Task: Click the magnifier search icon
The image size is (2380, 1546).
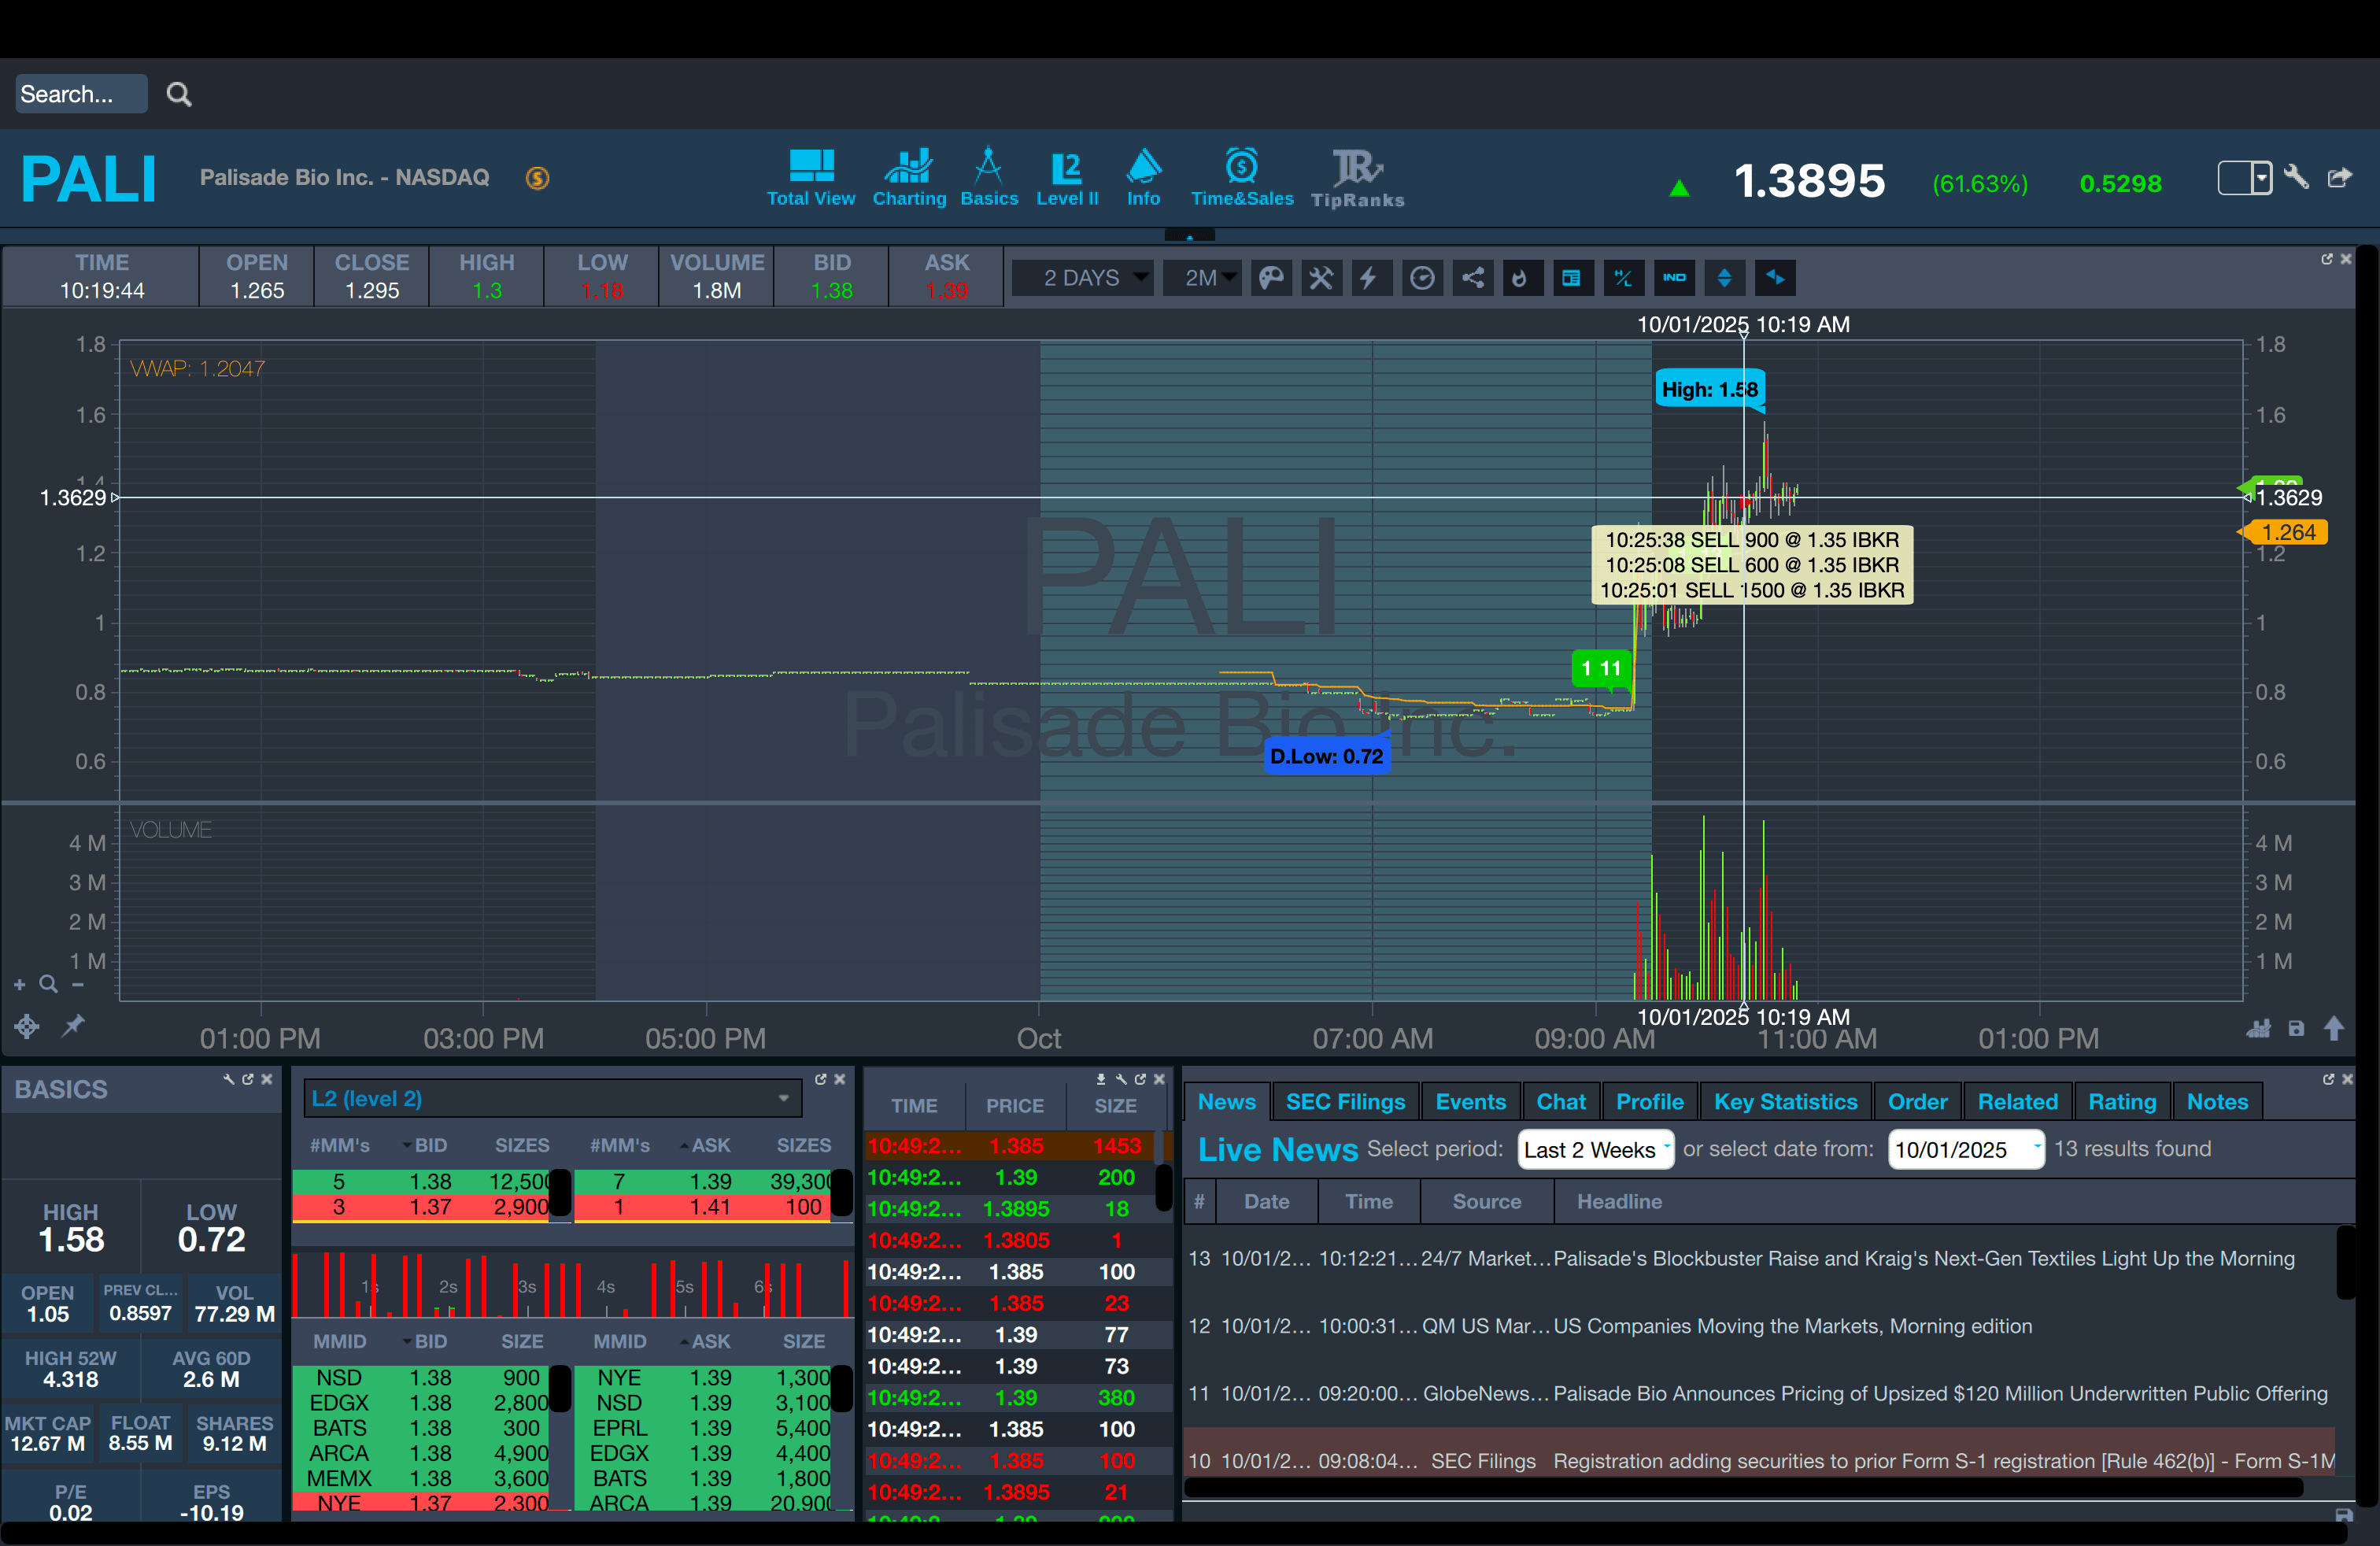Action: tap(179, 94)
